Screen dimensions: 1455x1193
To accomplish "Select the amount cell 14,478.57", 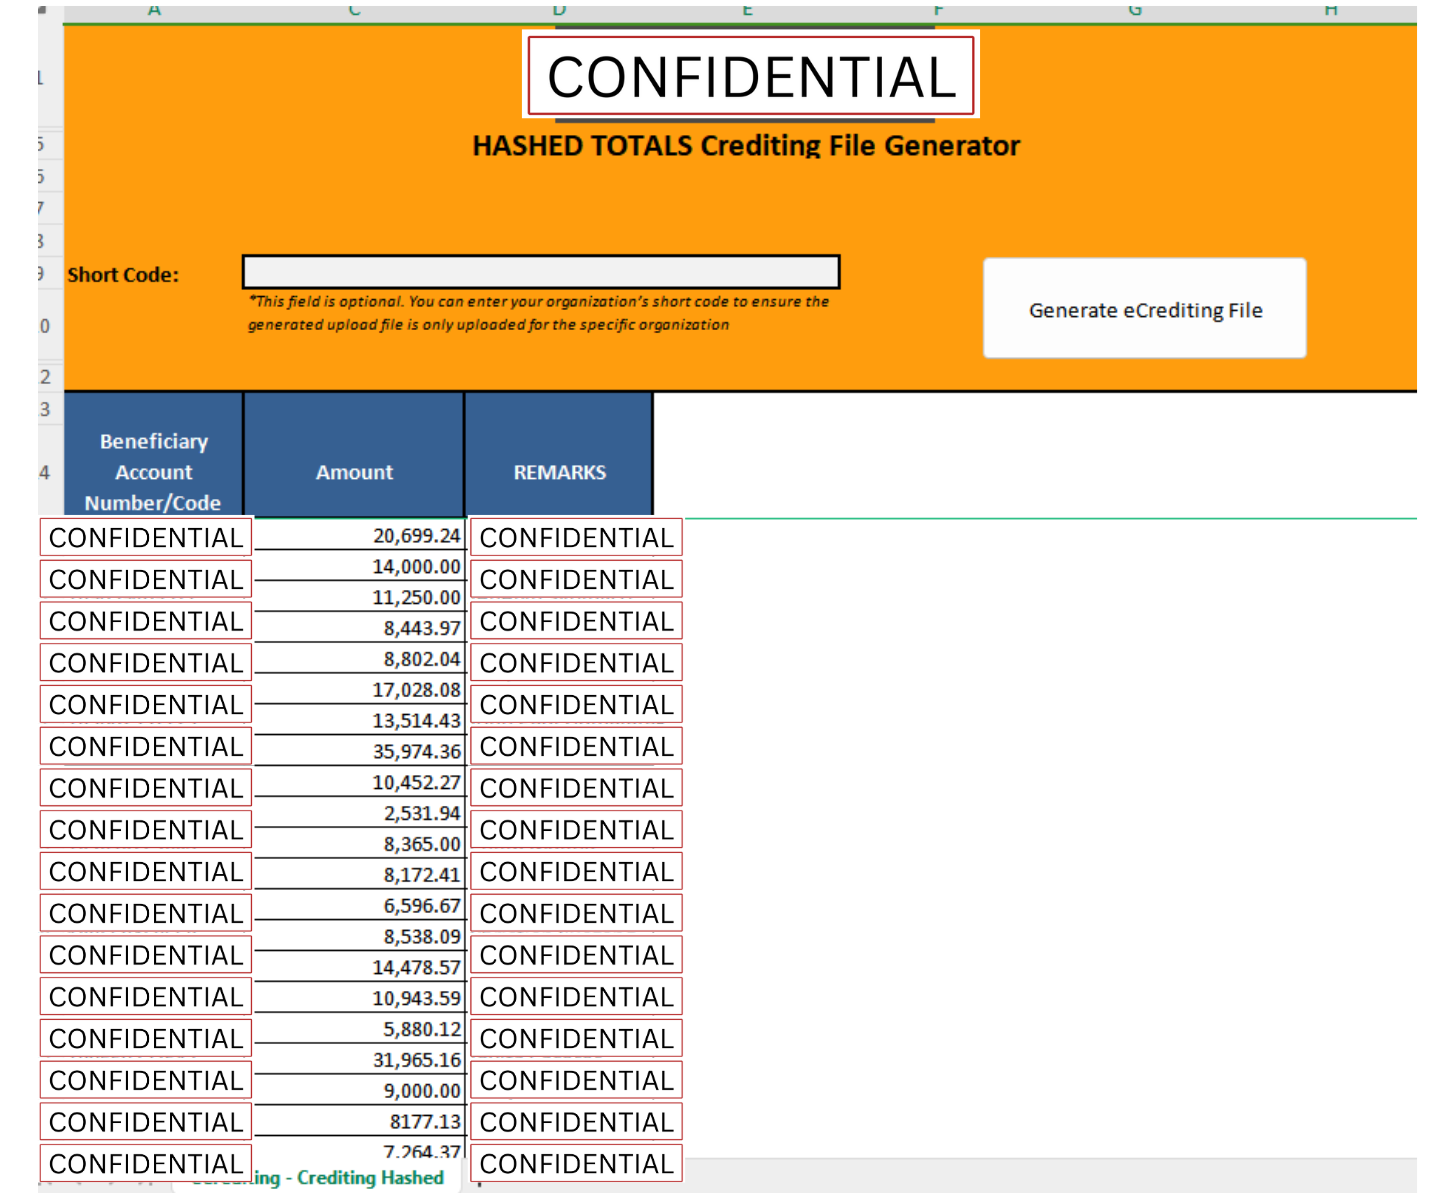I will [x=360, y=968].
